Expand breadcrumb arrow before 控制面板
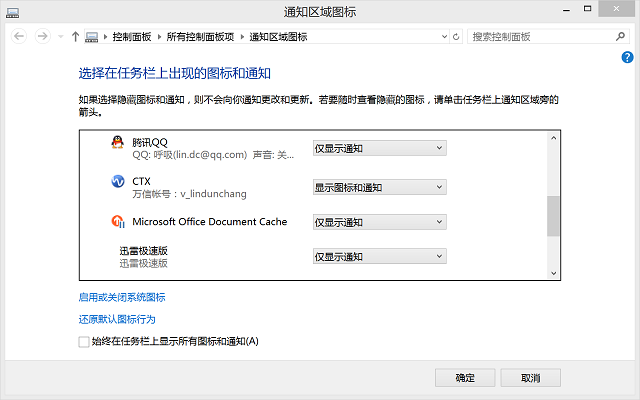The height and width of the screenshot is (400, 640). point(105,37)
